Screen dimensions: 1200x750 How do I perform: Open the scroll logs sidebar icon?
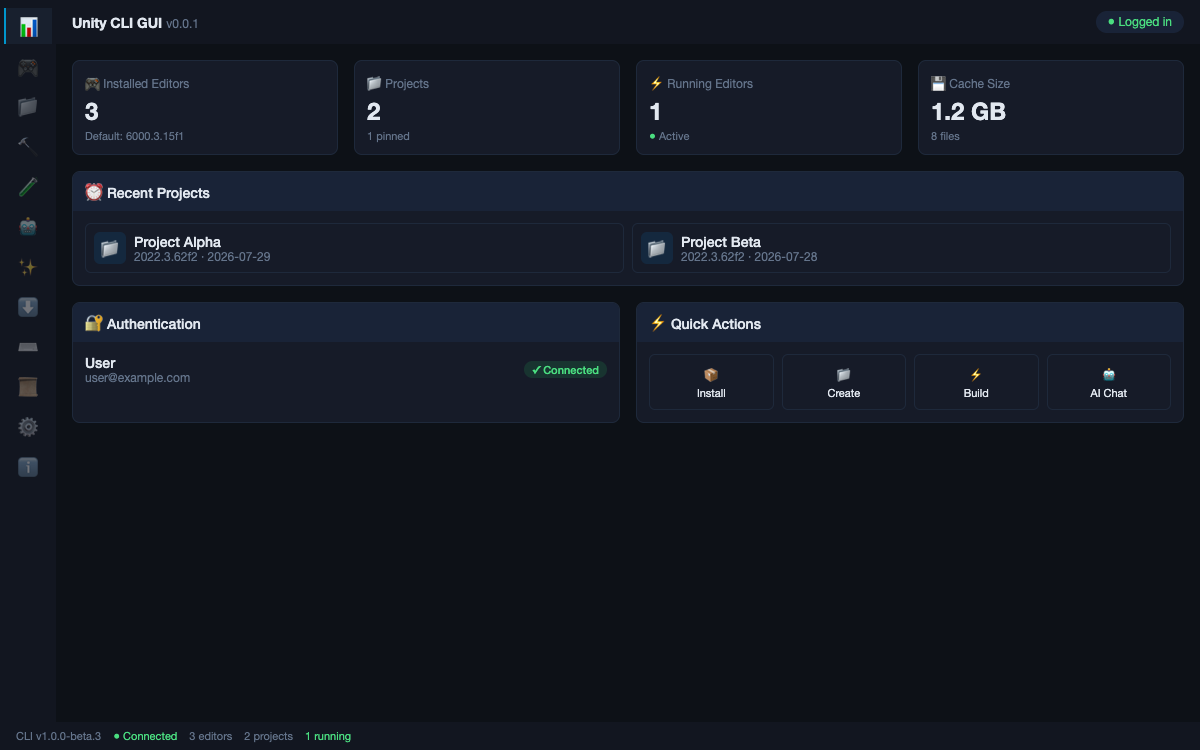click(x=28, y=386)
